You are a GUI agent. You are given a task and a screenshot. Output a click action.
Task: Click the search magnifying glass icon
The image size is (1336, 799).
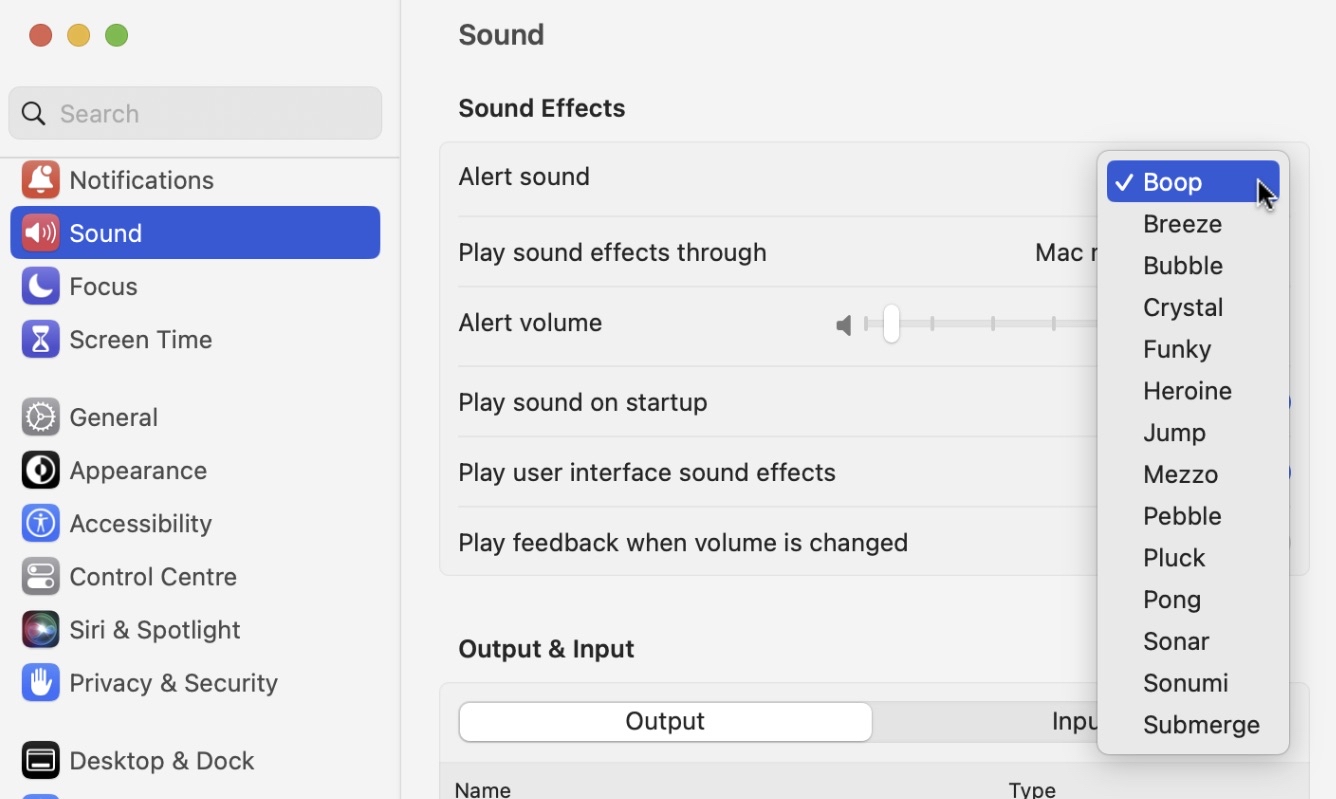click(x=34, y=113)
